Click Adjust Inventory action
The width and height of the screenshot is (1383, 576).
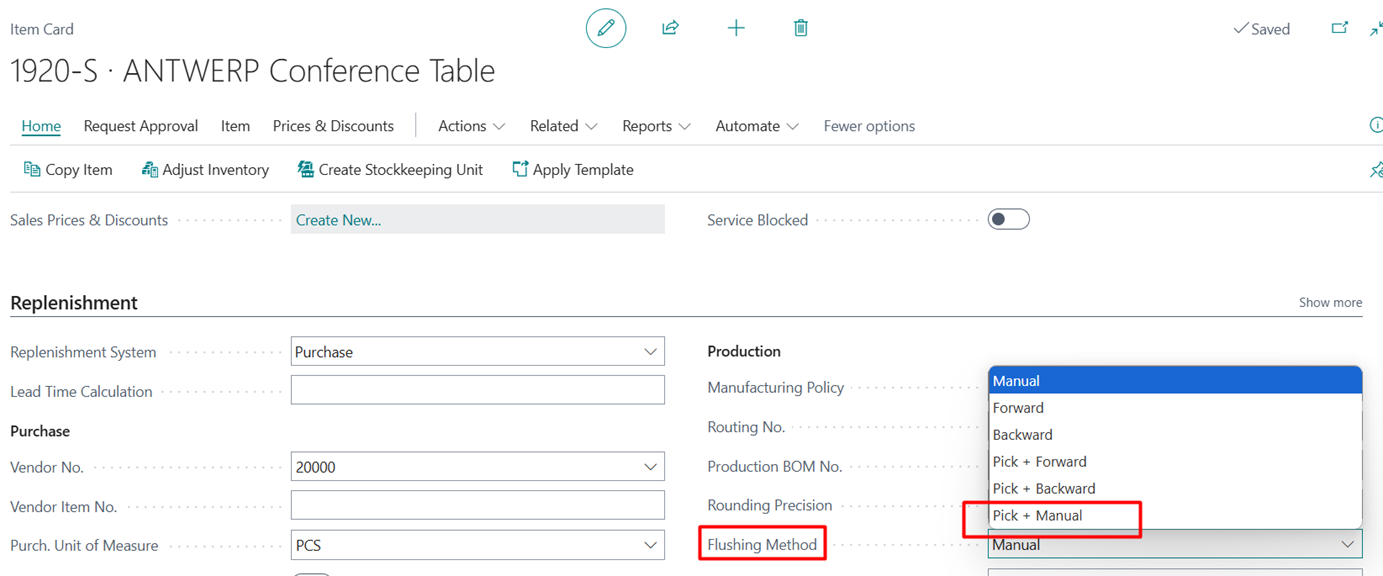click(205, 170)
